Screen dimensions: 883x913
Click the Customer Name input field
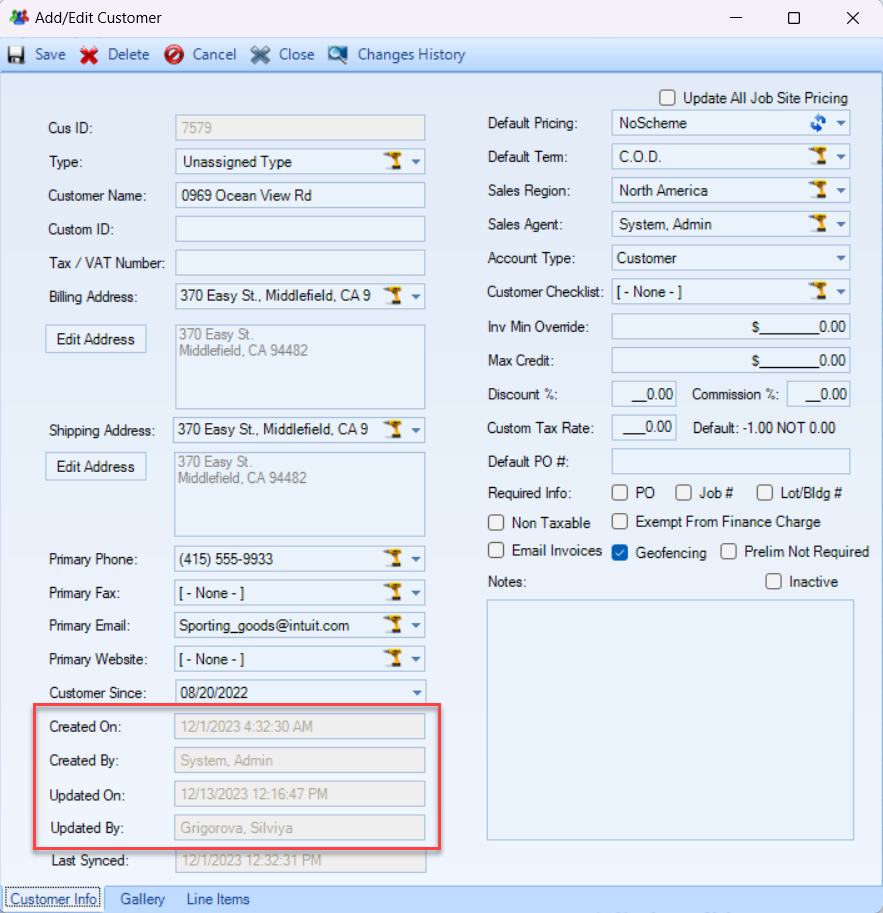(300, 195)
